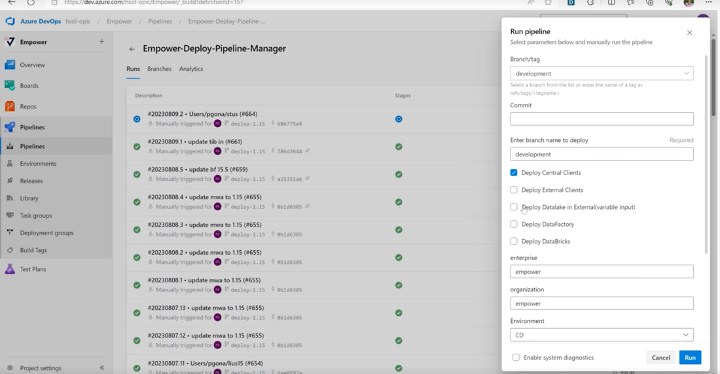Screen dimensions: 720x374
Task: Click the stage status icon for run #20230809.2
Action: 399,119
